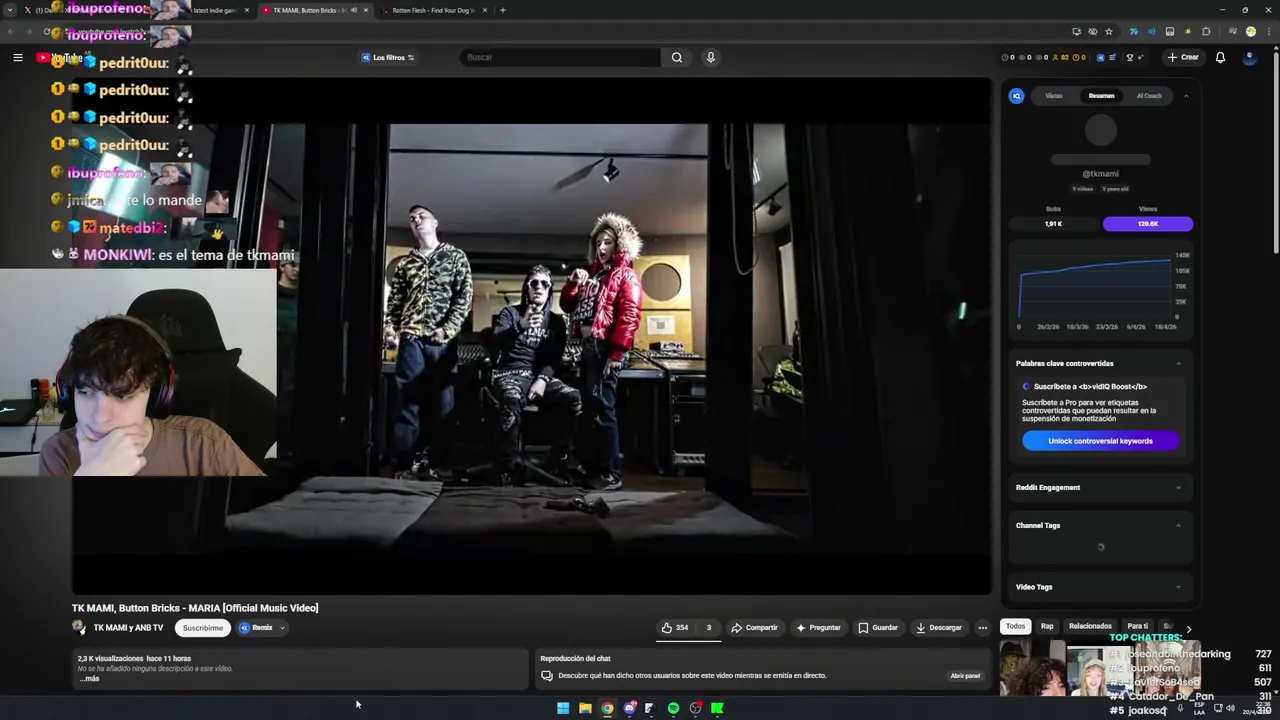Open the YouTube hamburger guide menu
The height and width of the screenshot is (720, 1280).
click(17, 58)
